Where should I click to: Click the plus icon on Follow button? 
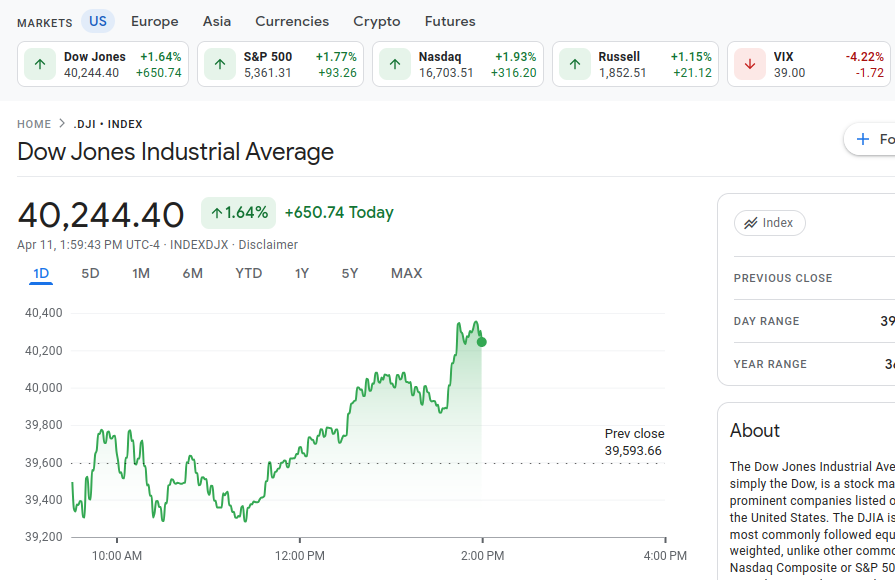[x=863, y=139]
